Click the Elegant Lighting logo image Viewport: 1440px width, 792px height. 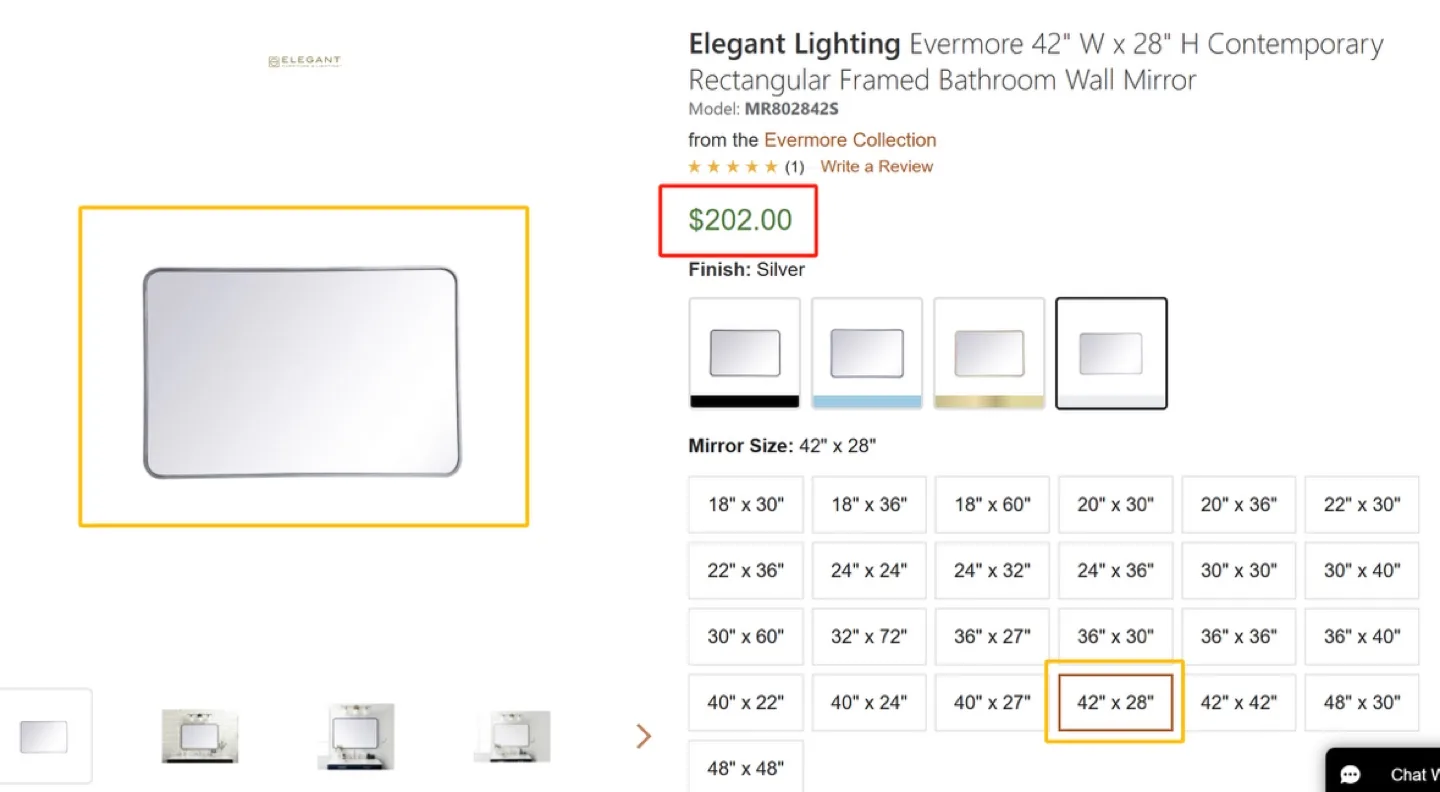(x=304, y=60)
